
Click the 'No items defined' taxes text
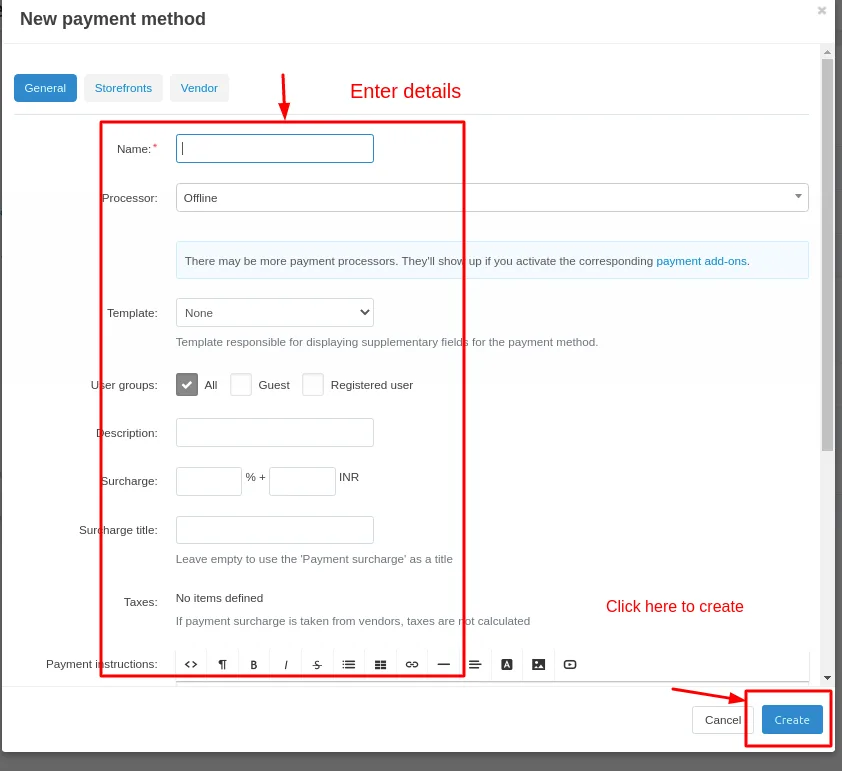(x=220, y=598)
